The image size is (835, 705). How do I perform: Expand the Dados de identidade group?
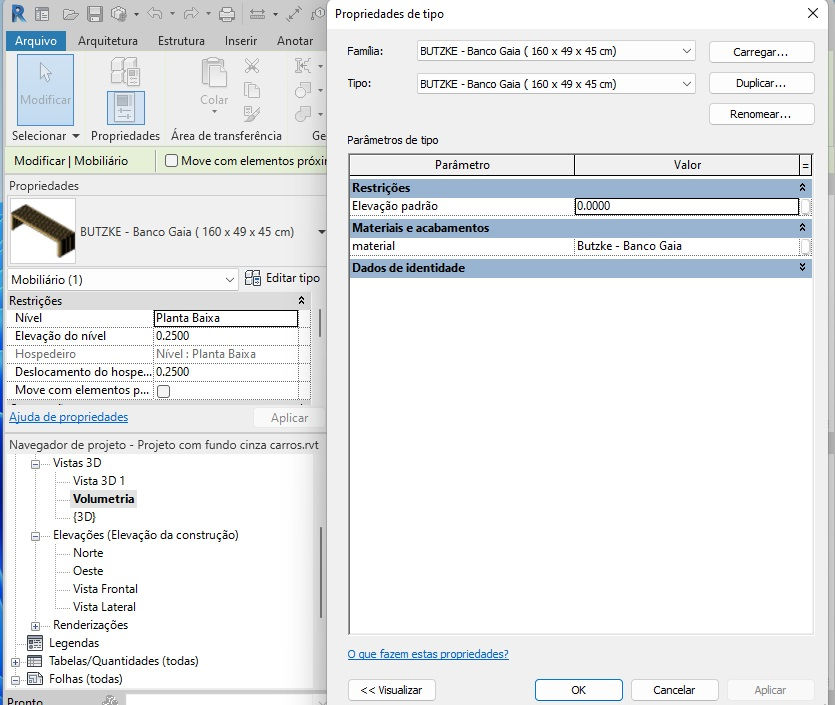(802, 267)
